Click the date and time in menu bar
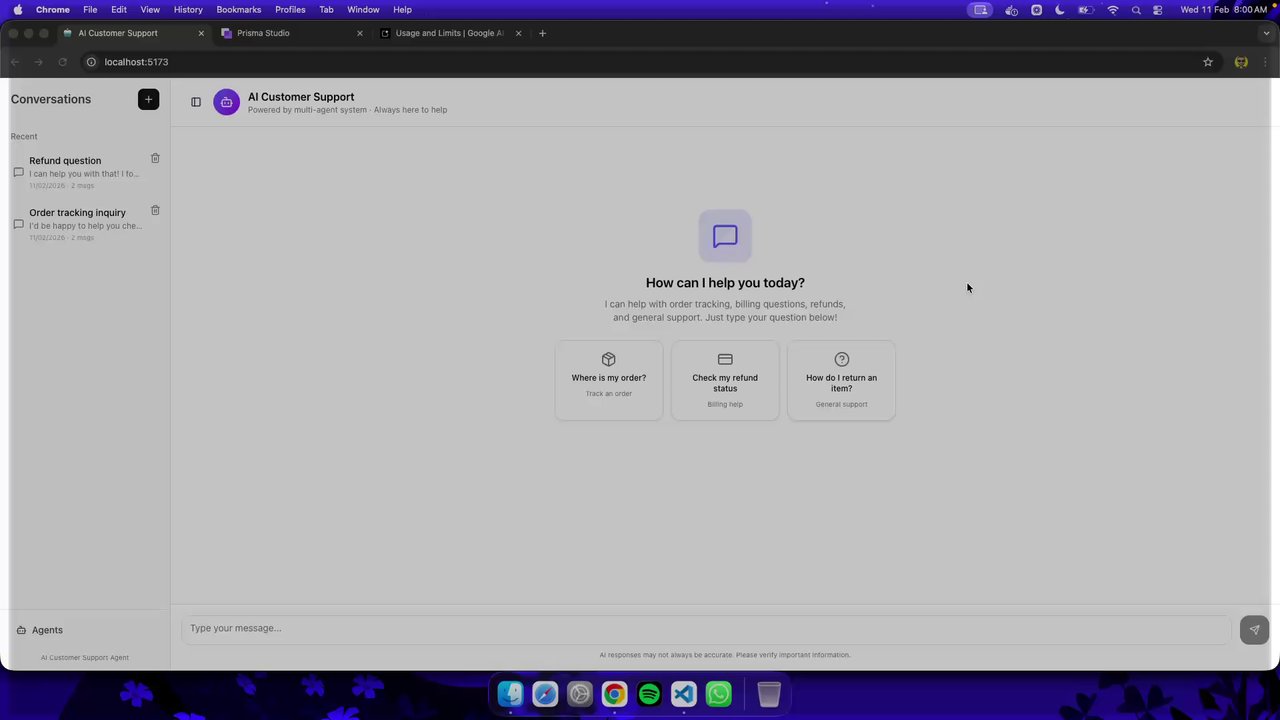 1224,10
